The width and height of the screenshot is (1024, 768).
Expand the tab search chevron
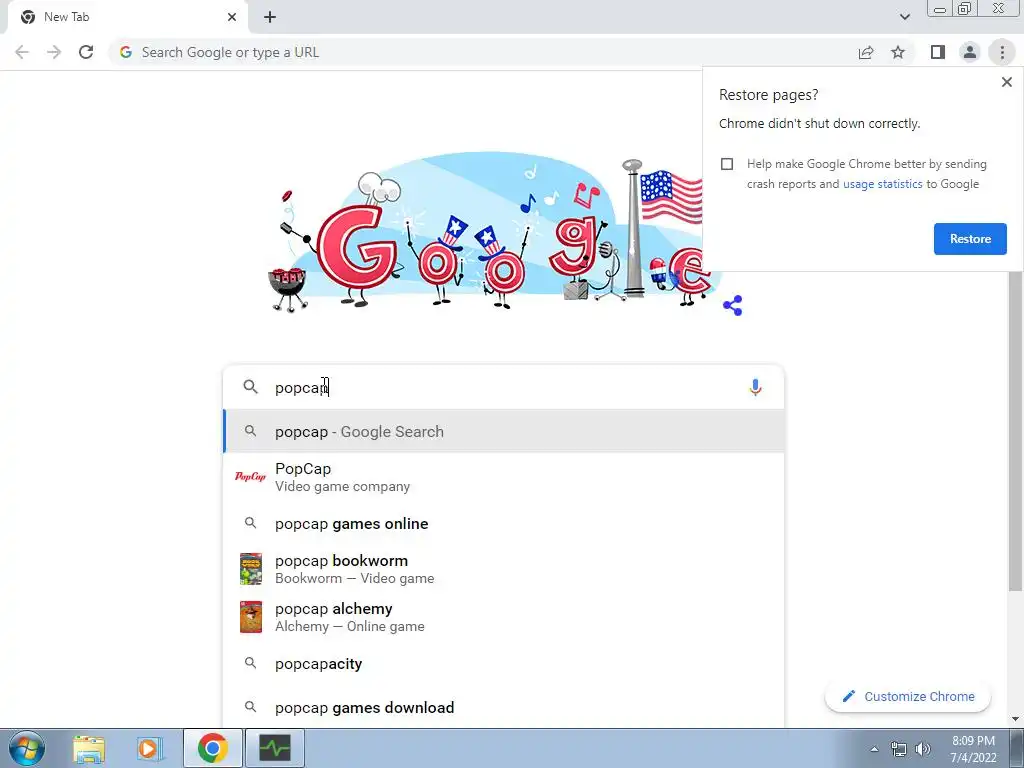coord(904,17)
